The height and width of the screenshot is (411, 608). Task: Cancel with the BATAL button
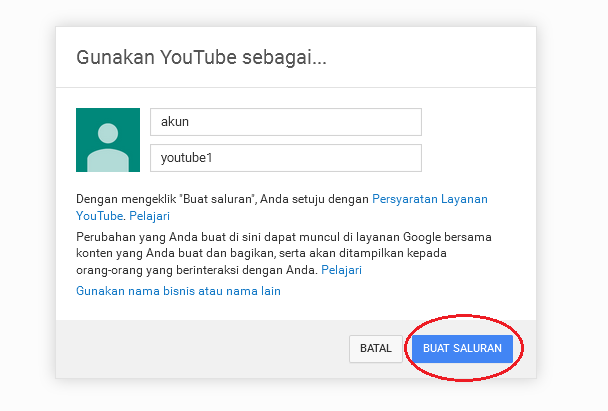[376, 349]
